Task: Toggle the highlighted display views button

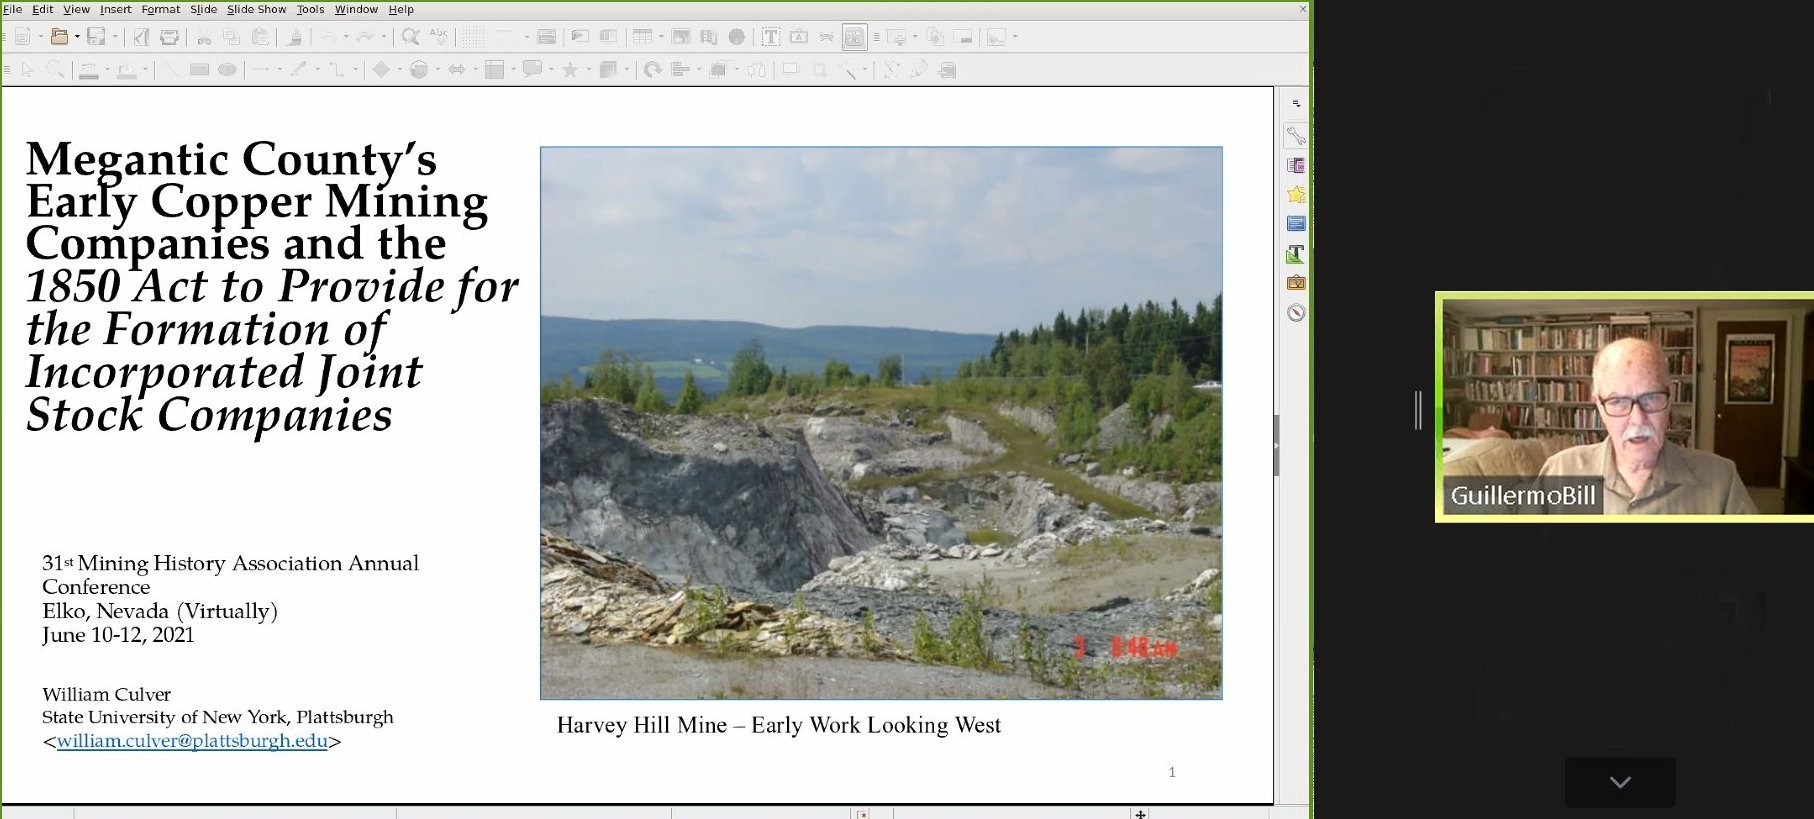Action: pos(854,37)
